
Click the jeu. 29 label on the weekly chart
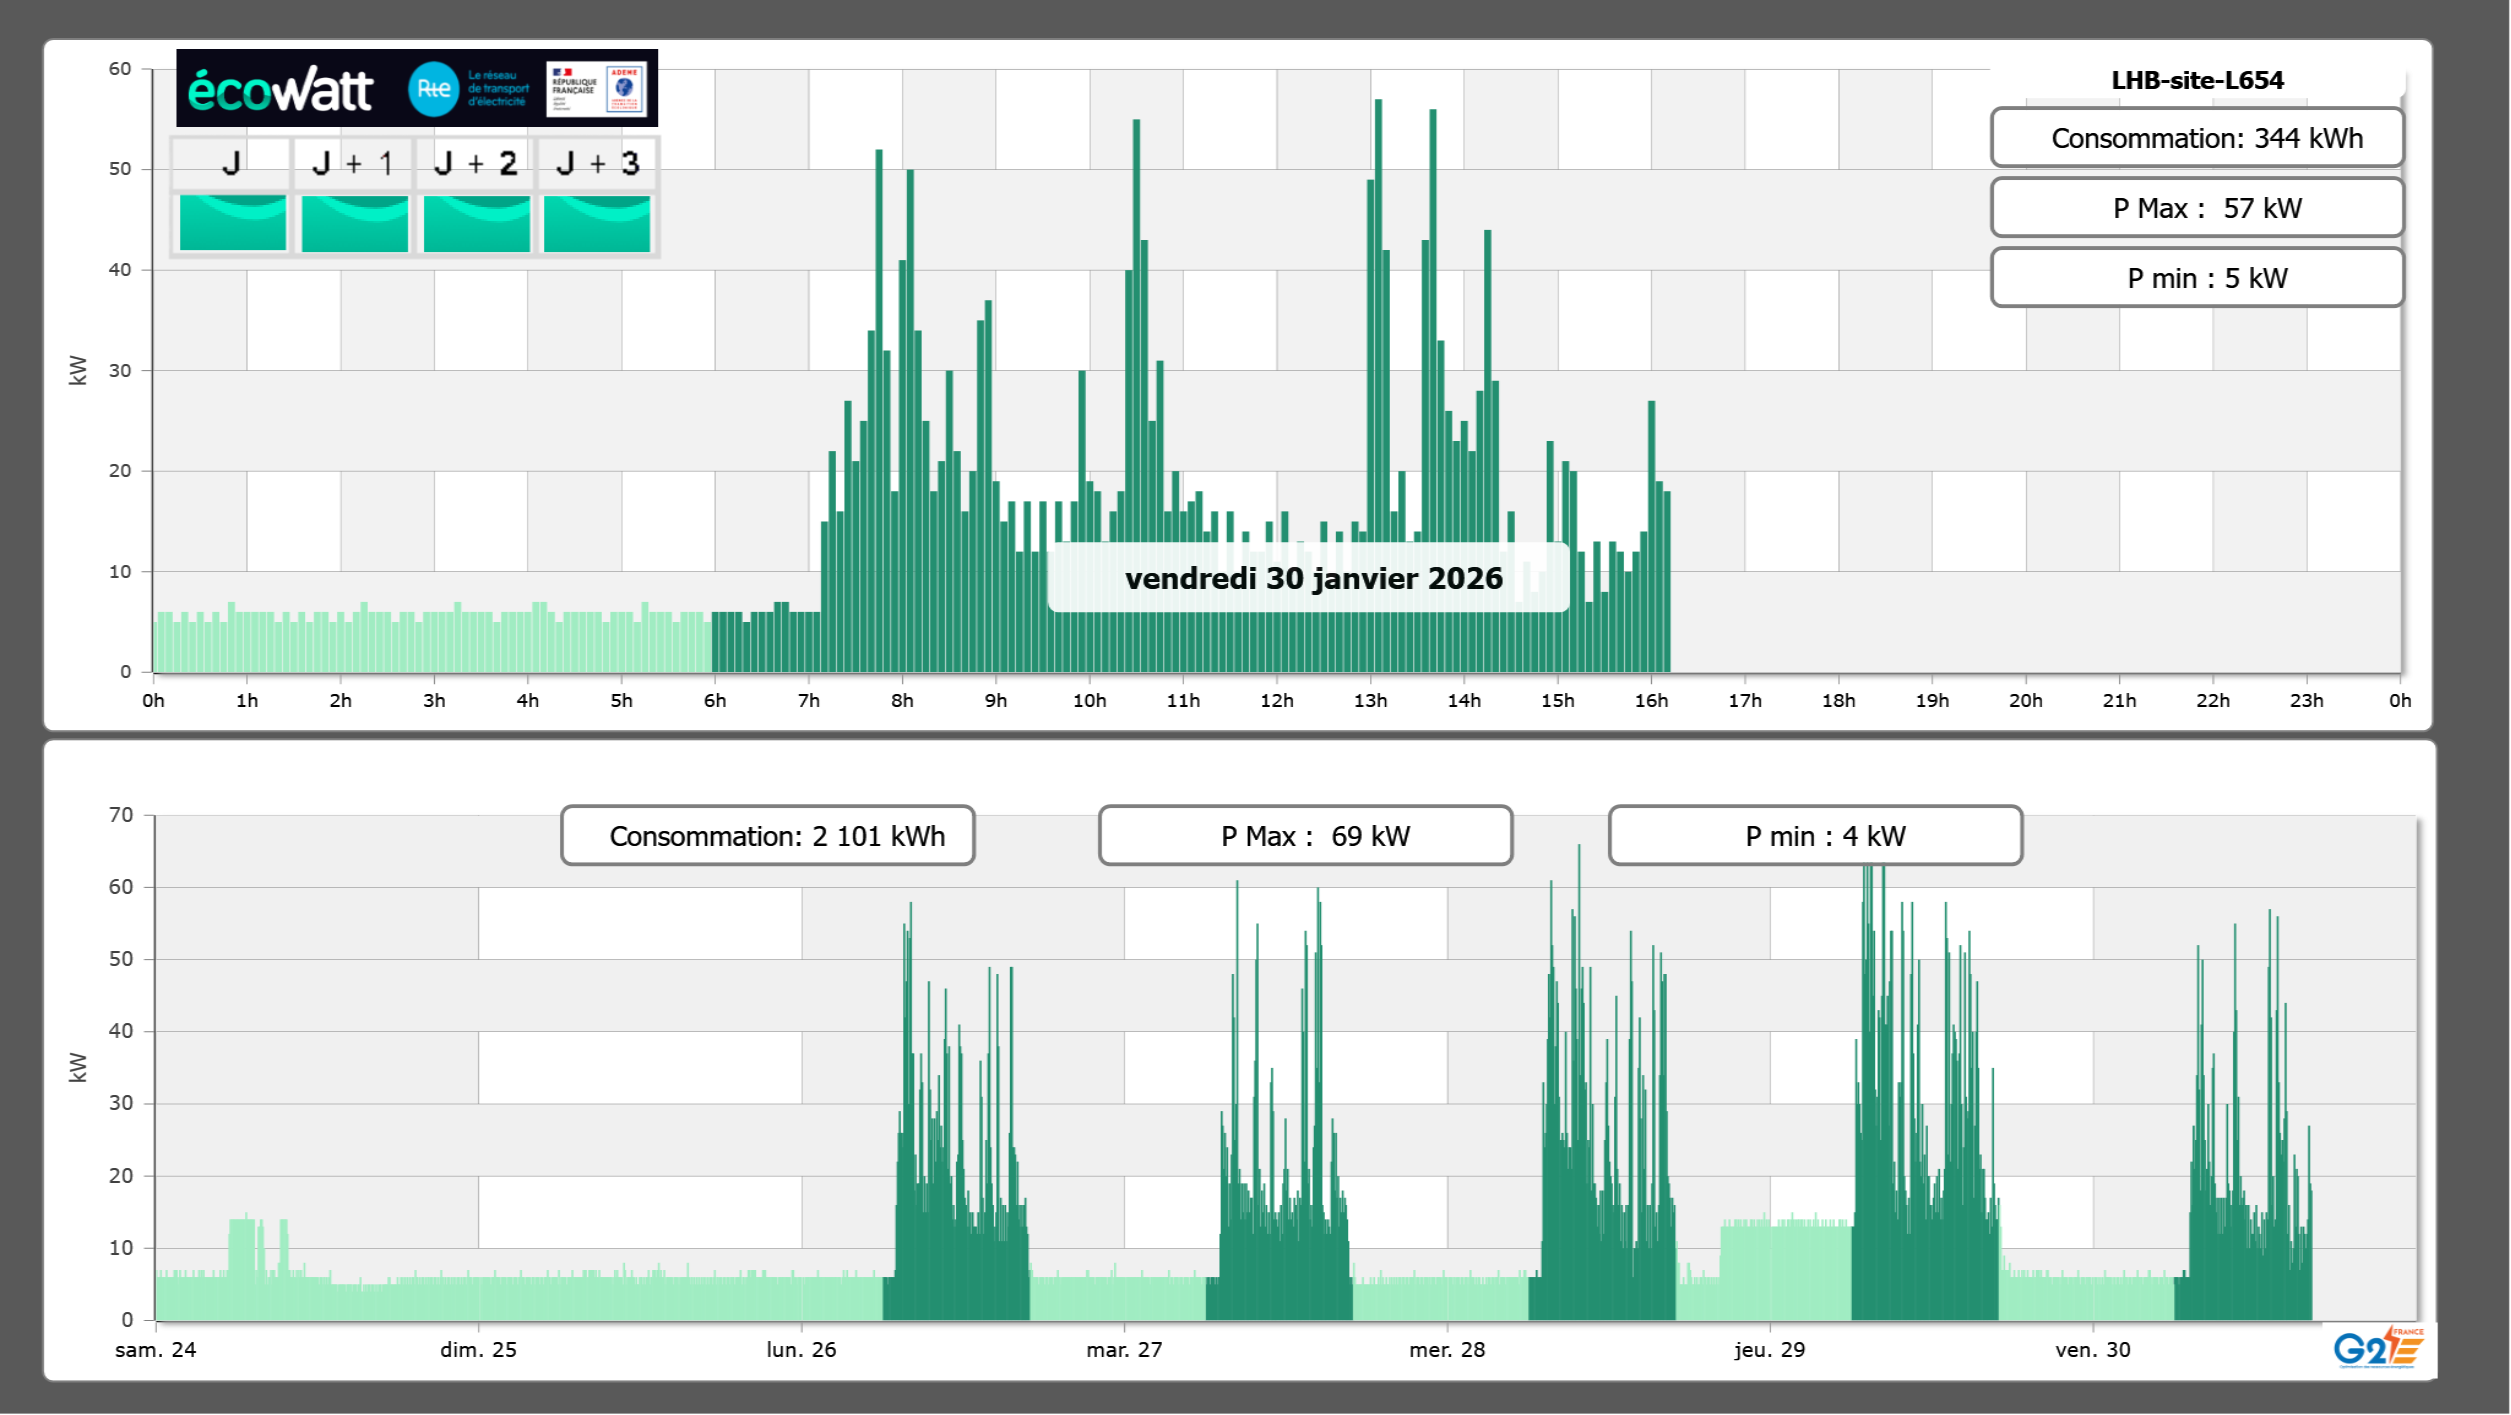point(1769,1350)
